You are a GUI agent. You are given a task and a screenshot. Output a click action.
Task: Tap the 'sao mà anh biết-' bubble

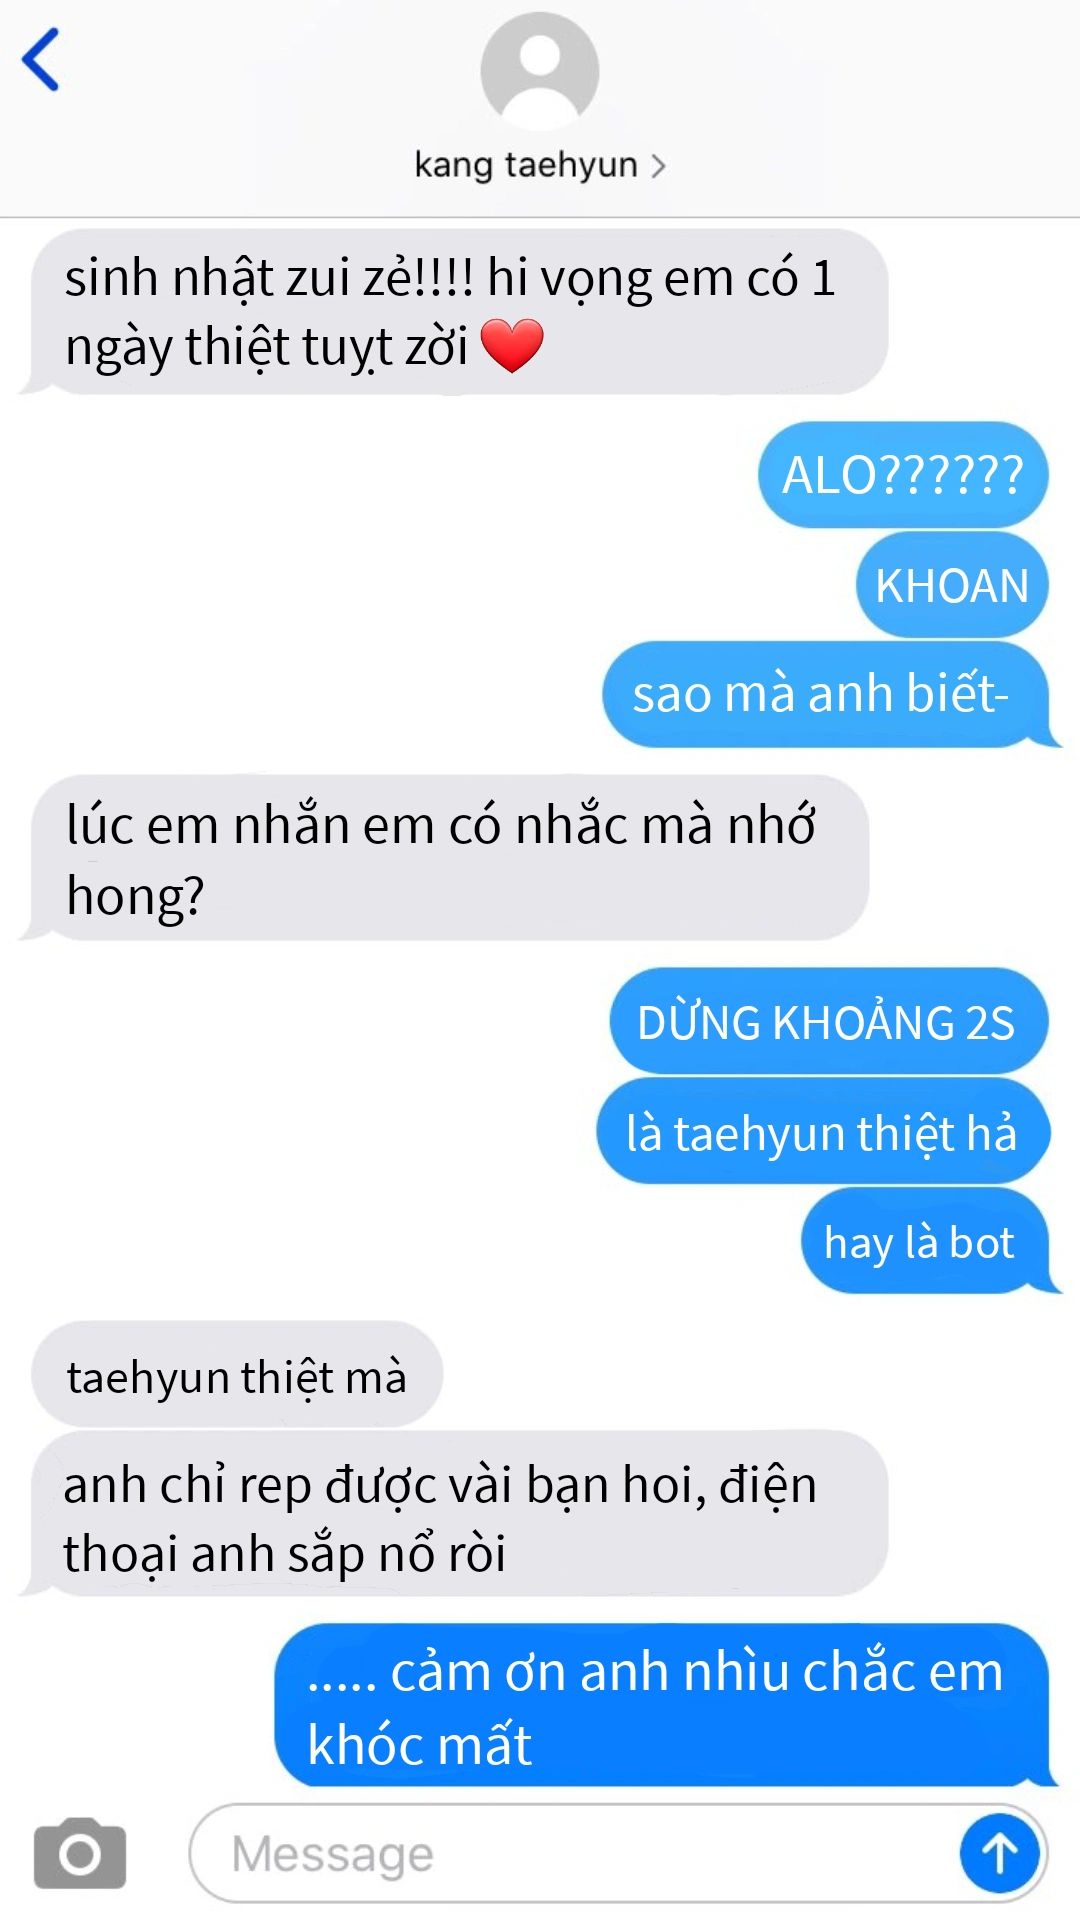click(x=826, y=694)
